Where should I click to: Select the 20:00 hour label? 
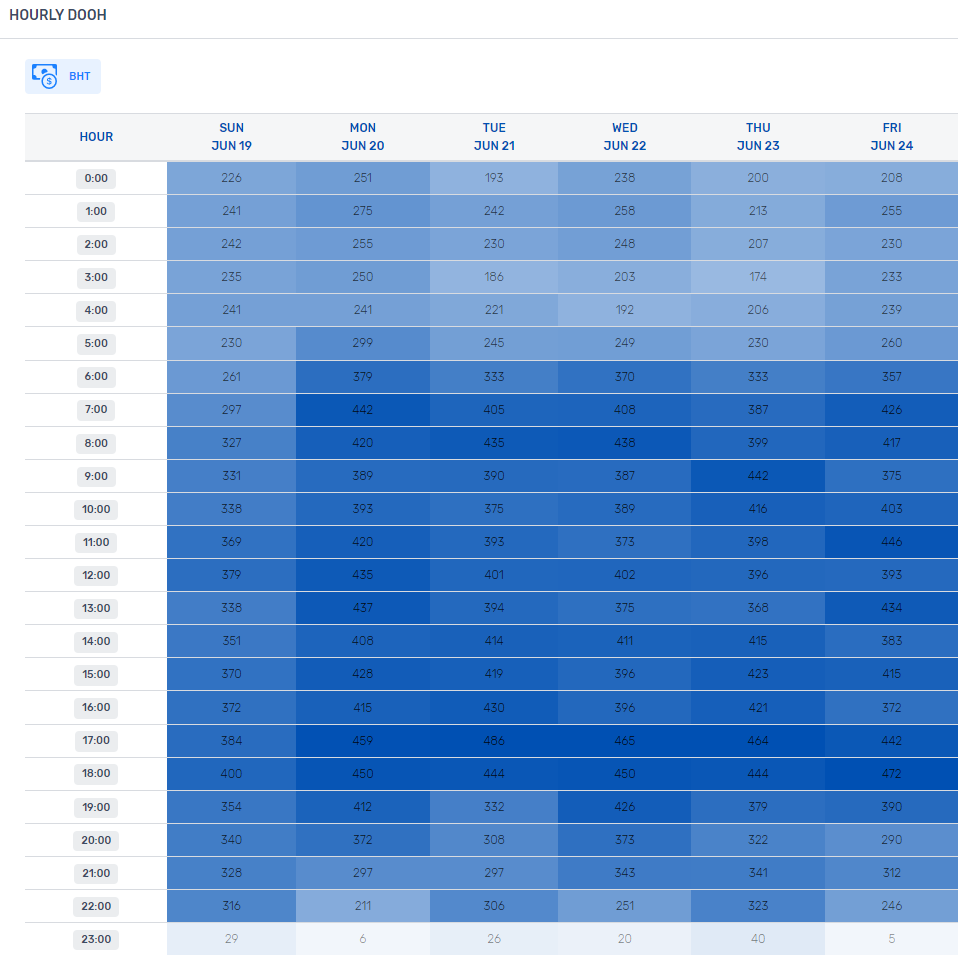pos(96,841)
